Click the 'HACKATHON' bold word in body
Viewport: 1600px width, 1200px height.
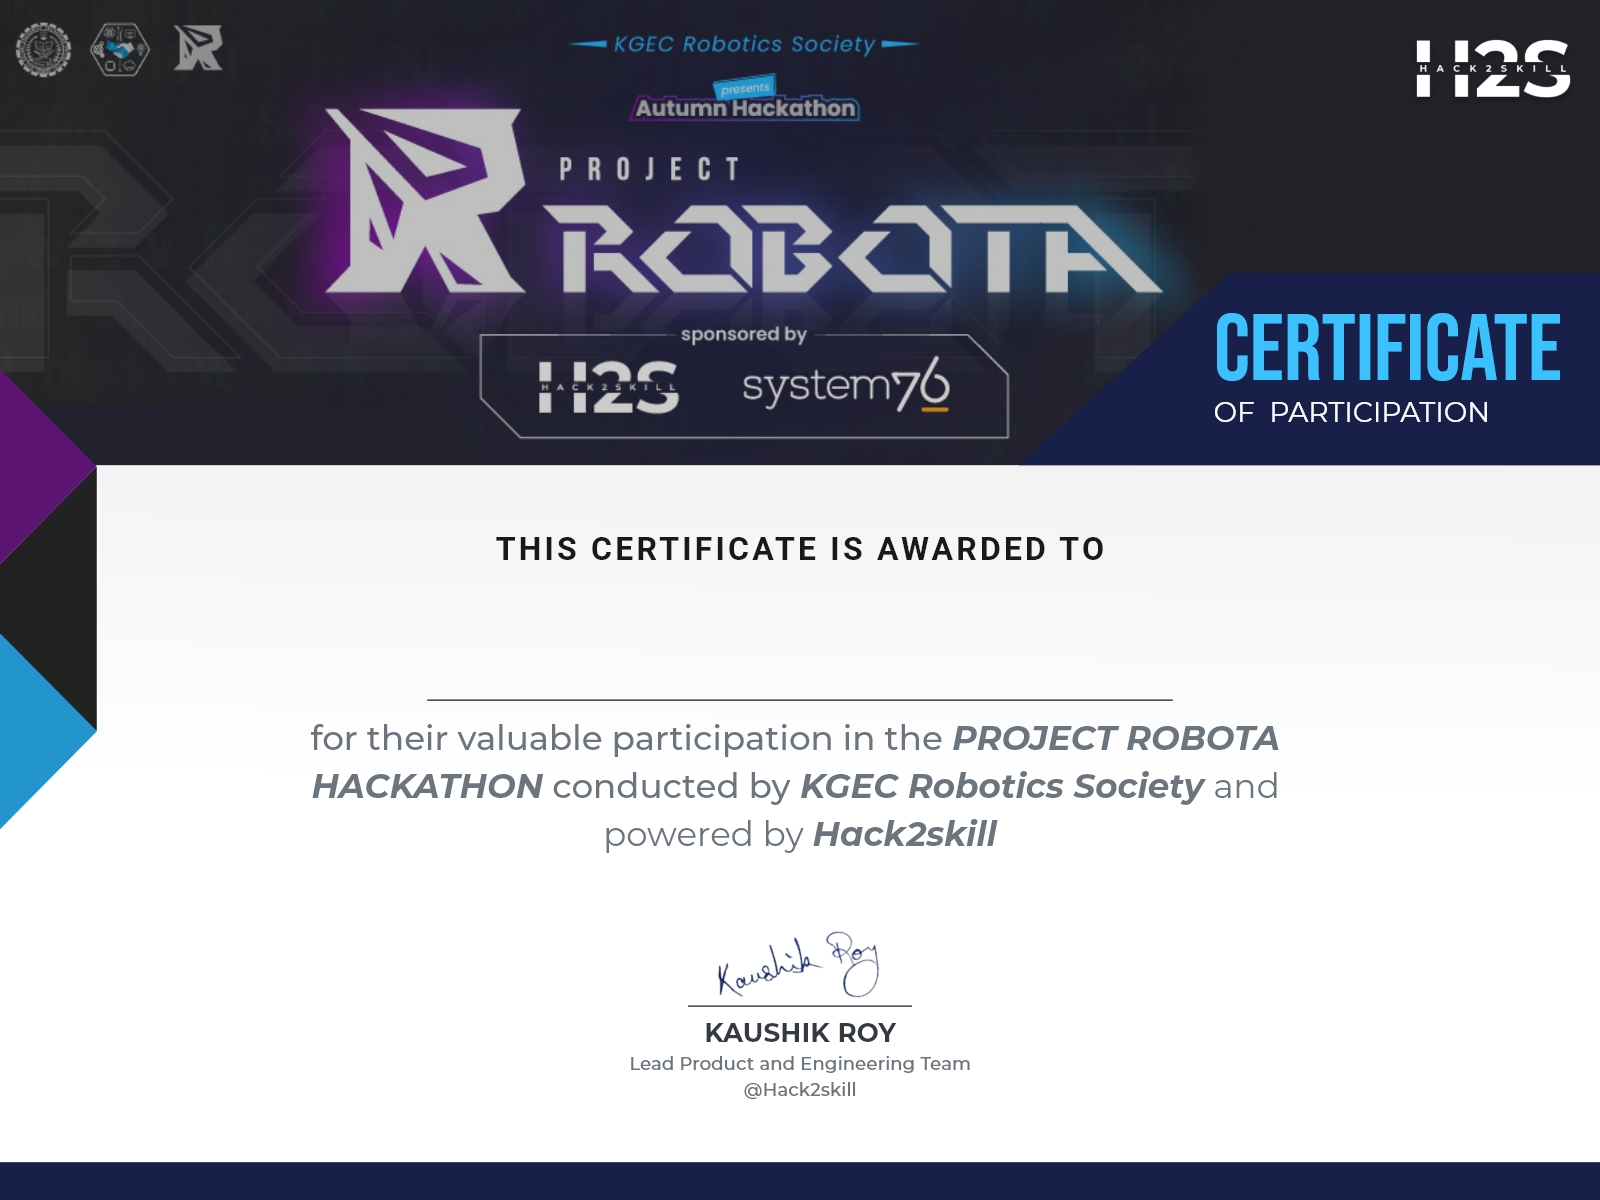tap(427, 786)
